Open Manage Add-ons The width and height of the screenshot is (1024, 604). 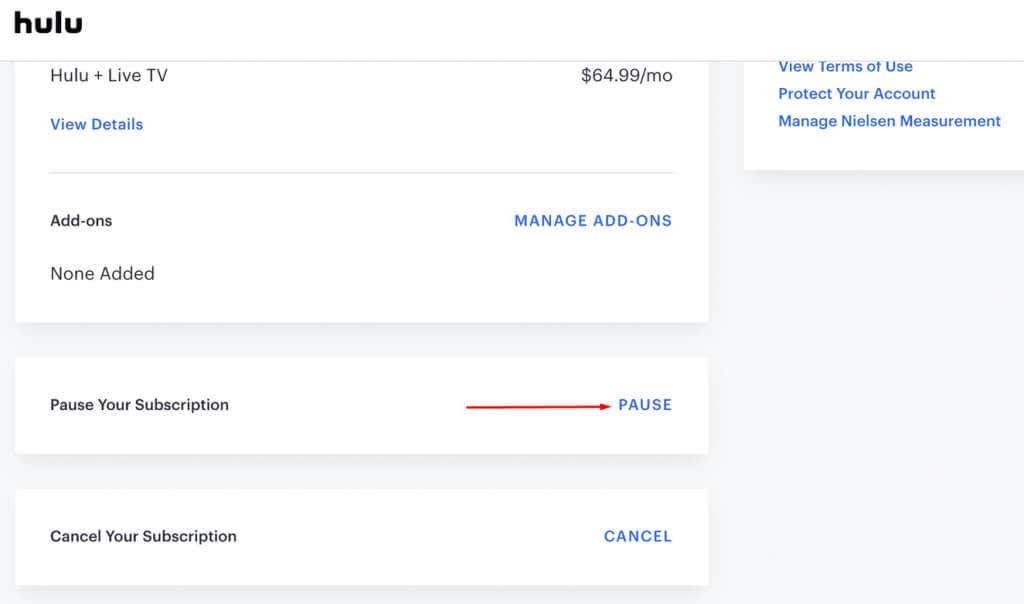click(592, 220)
